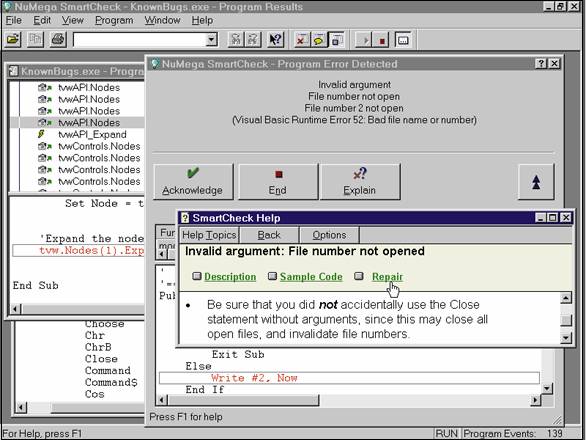Open the Help menu

(202, 20)
